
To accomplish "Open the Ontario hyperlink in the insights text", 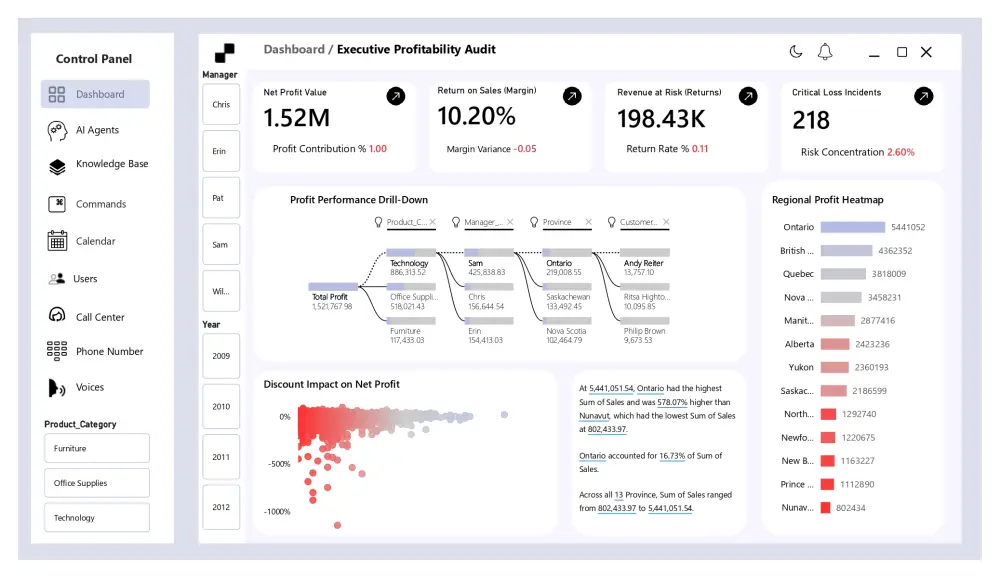I will pos(650,389).
